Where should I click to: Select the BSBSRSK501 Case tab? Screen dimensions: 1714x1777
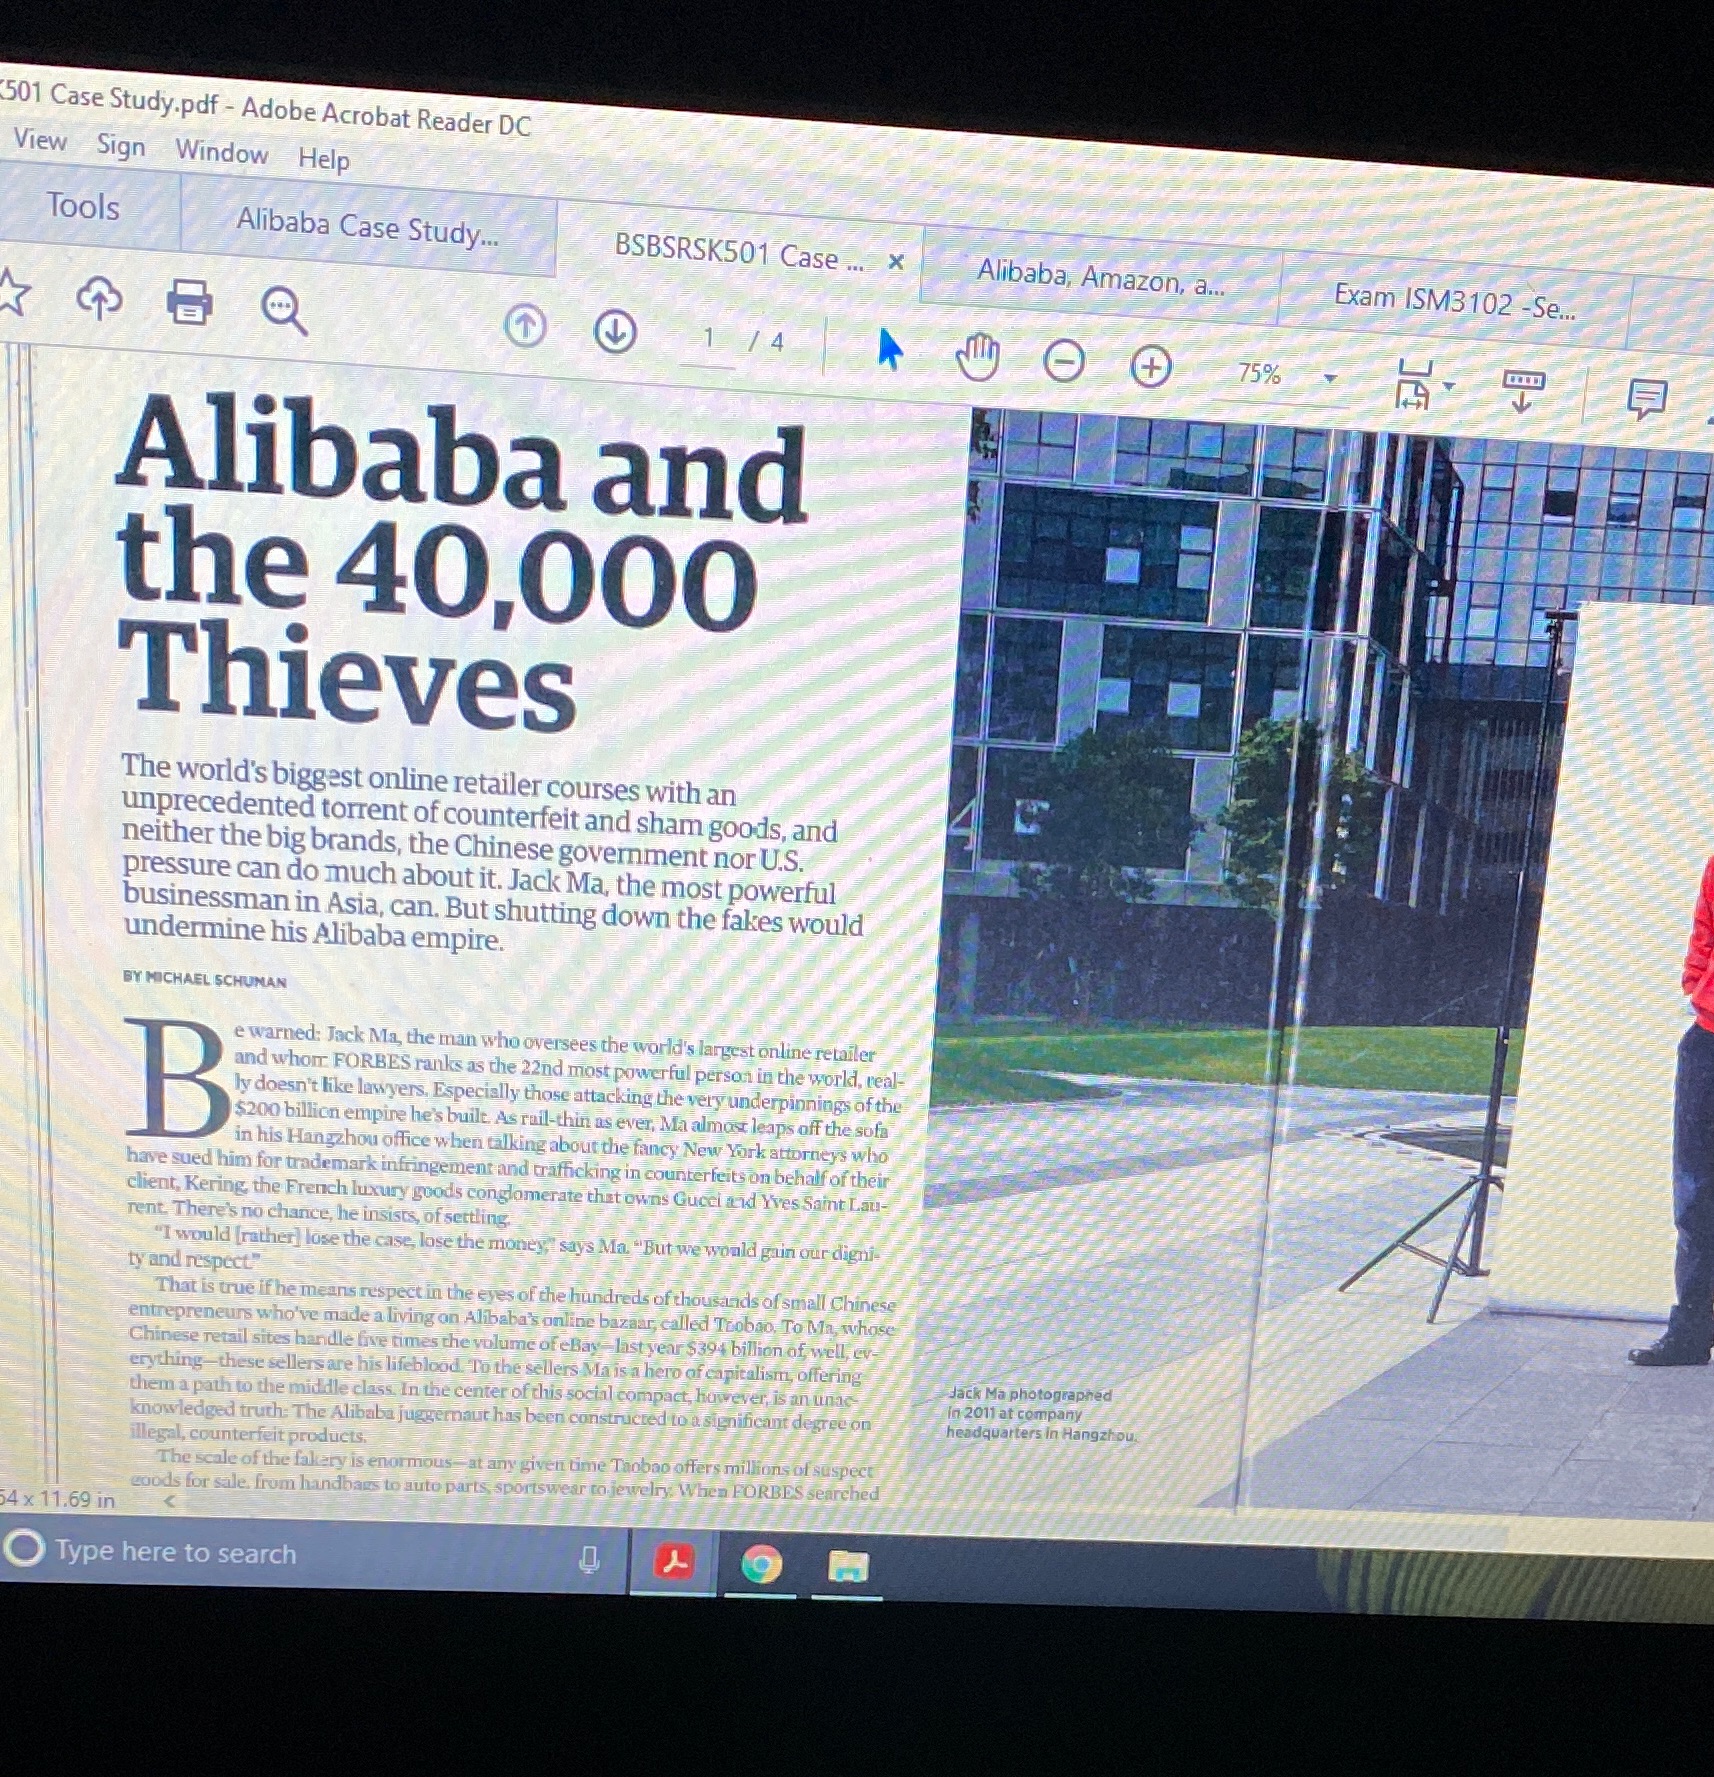tap(739, 252)
